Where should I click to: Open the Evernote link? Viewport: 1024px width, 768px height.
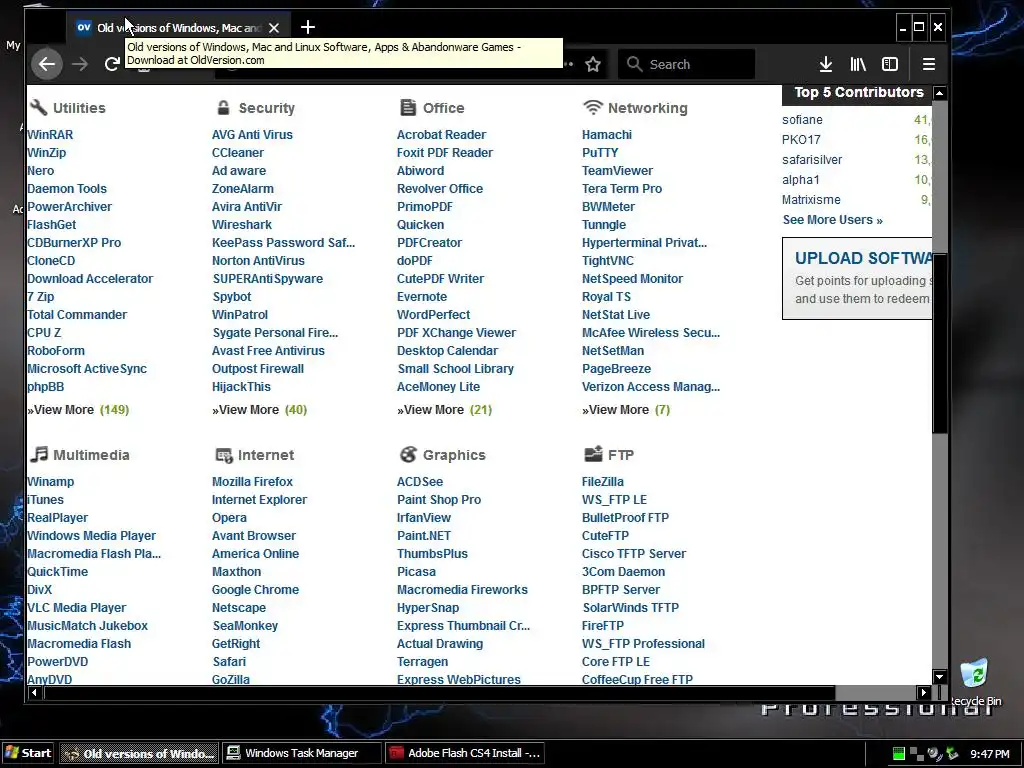pyautogui.click(x=422, y=296)
